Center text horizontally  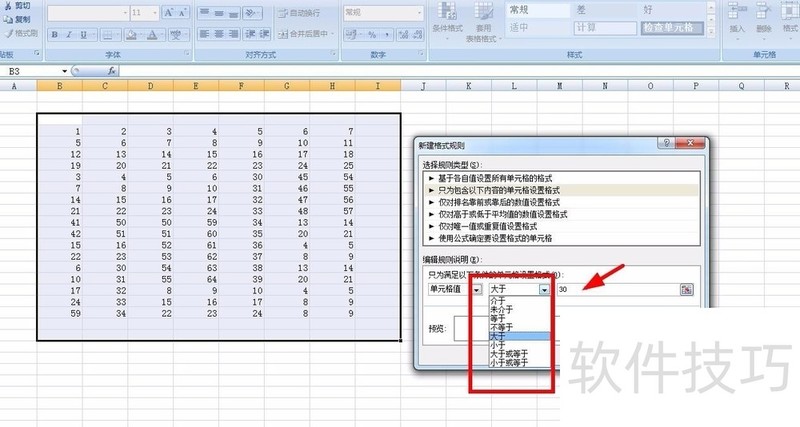click(219, 34)
